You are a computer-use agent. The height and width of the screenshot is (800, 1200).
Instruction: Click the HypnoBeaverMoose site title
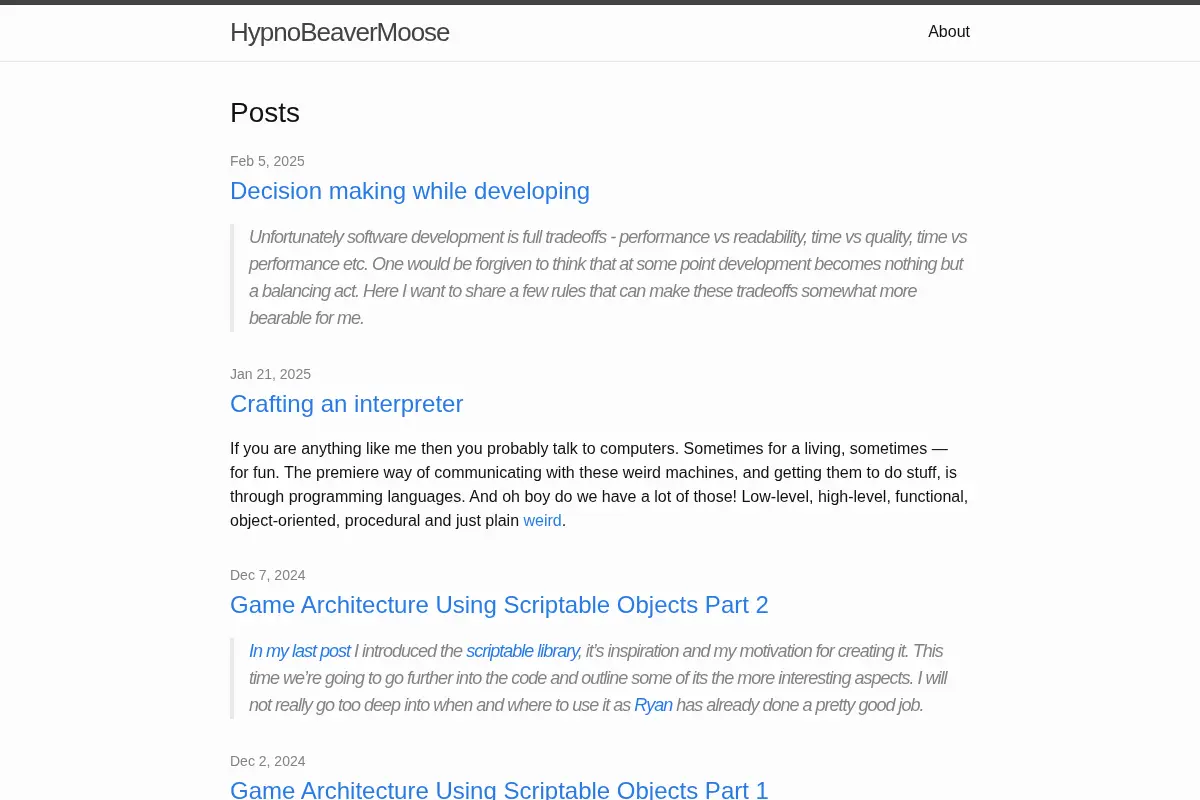click(339, 32)
